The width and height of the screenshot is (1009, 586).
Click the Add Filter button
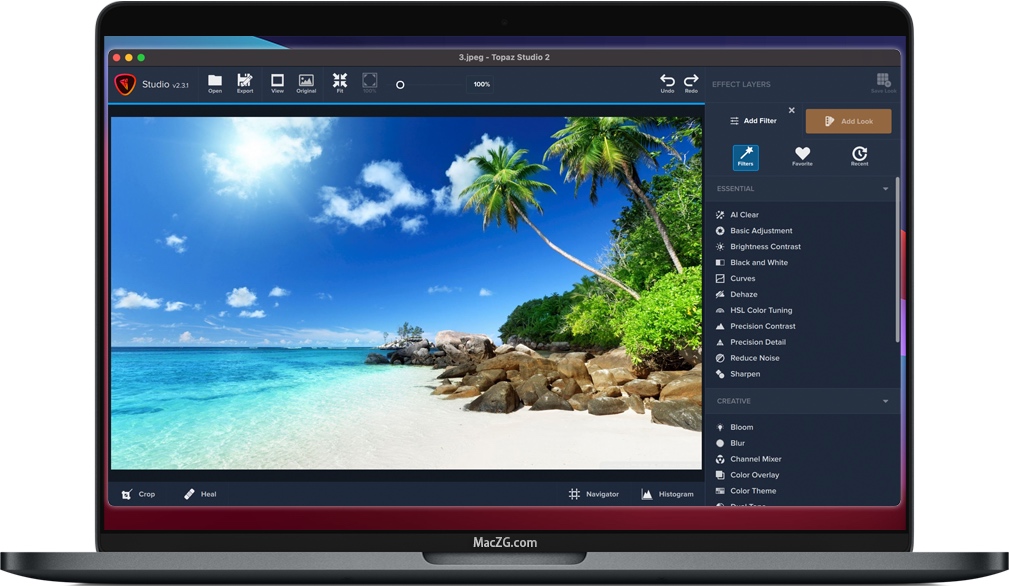point(752,121)
